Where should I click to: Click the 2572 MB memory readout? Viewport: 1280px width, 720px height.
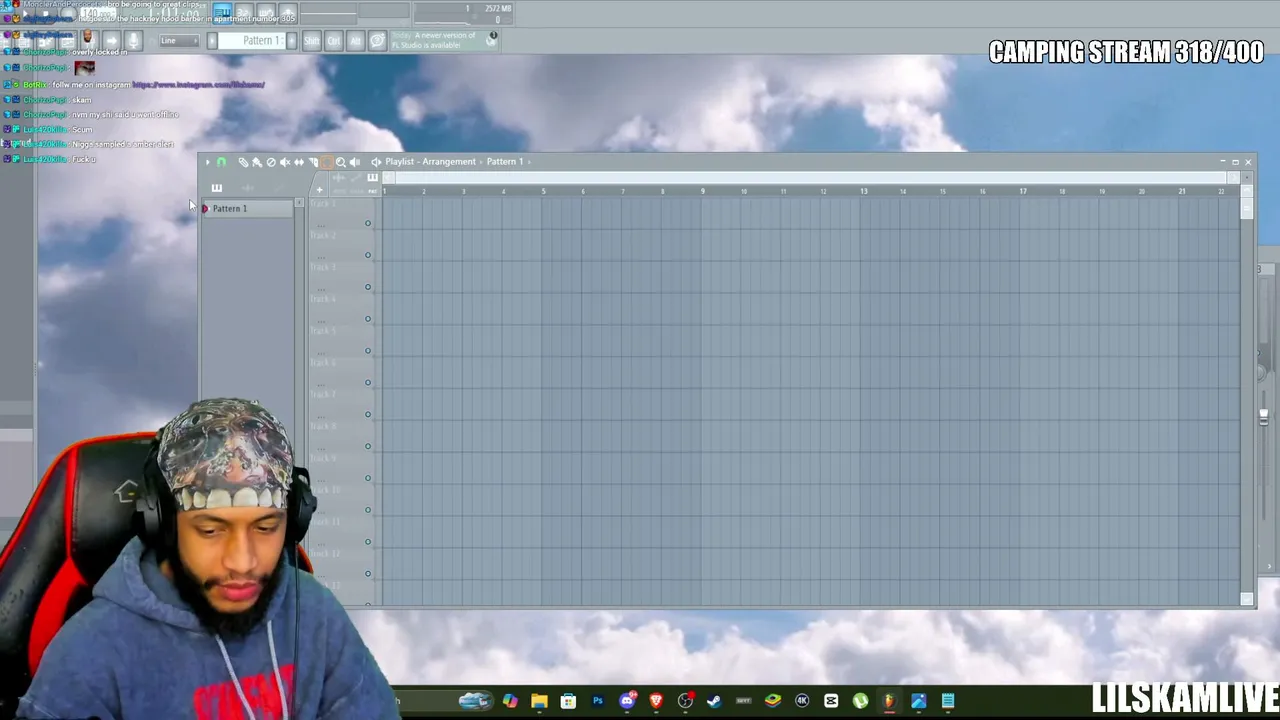[498, 9]
